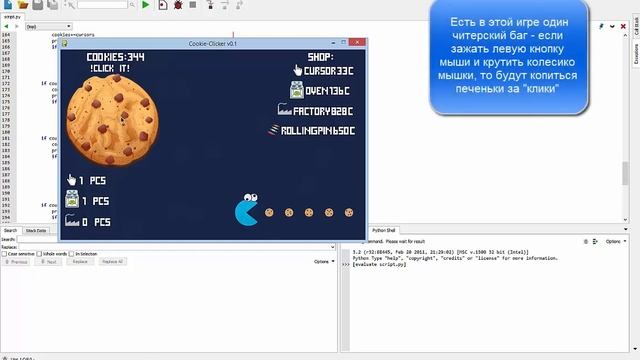This screenshot has width=640, height=360.
Task: Click the Step Into debug icon
Action: tap(210, 4)
